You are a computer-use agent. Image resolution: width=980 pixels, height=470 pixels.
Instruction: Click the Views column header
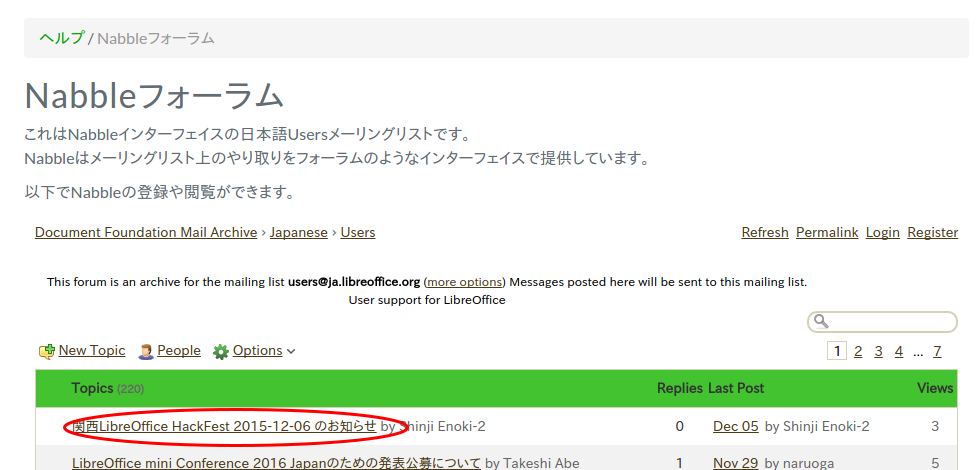coord(935,388)
